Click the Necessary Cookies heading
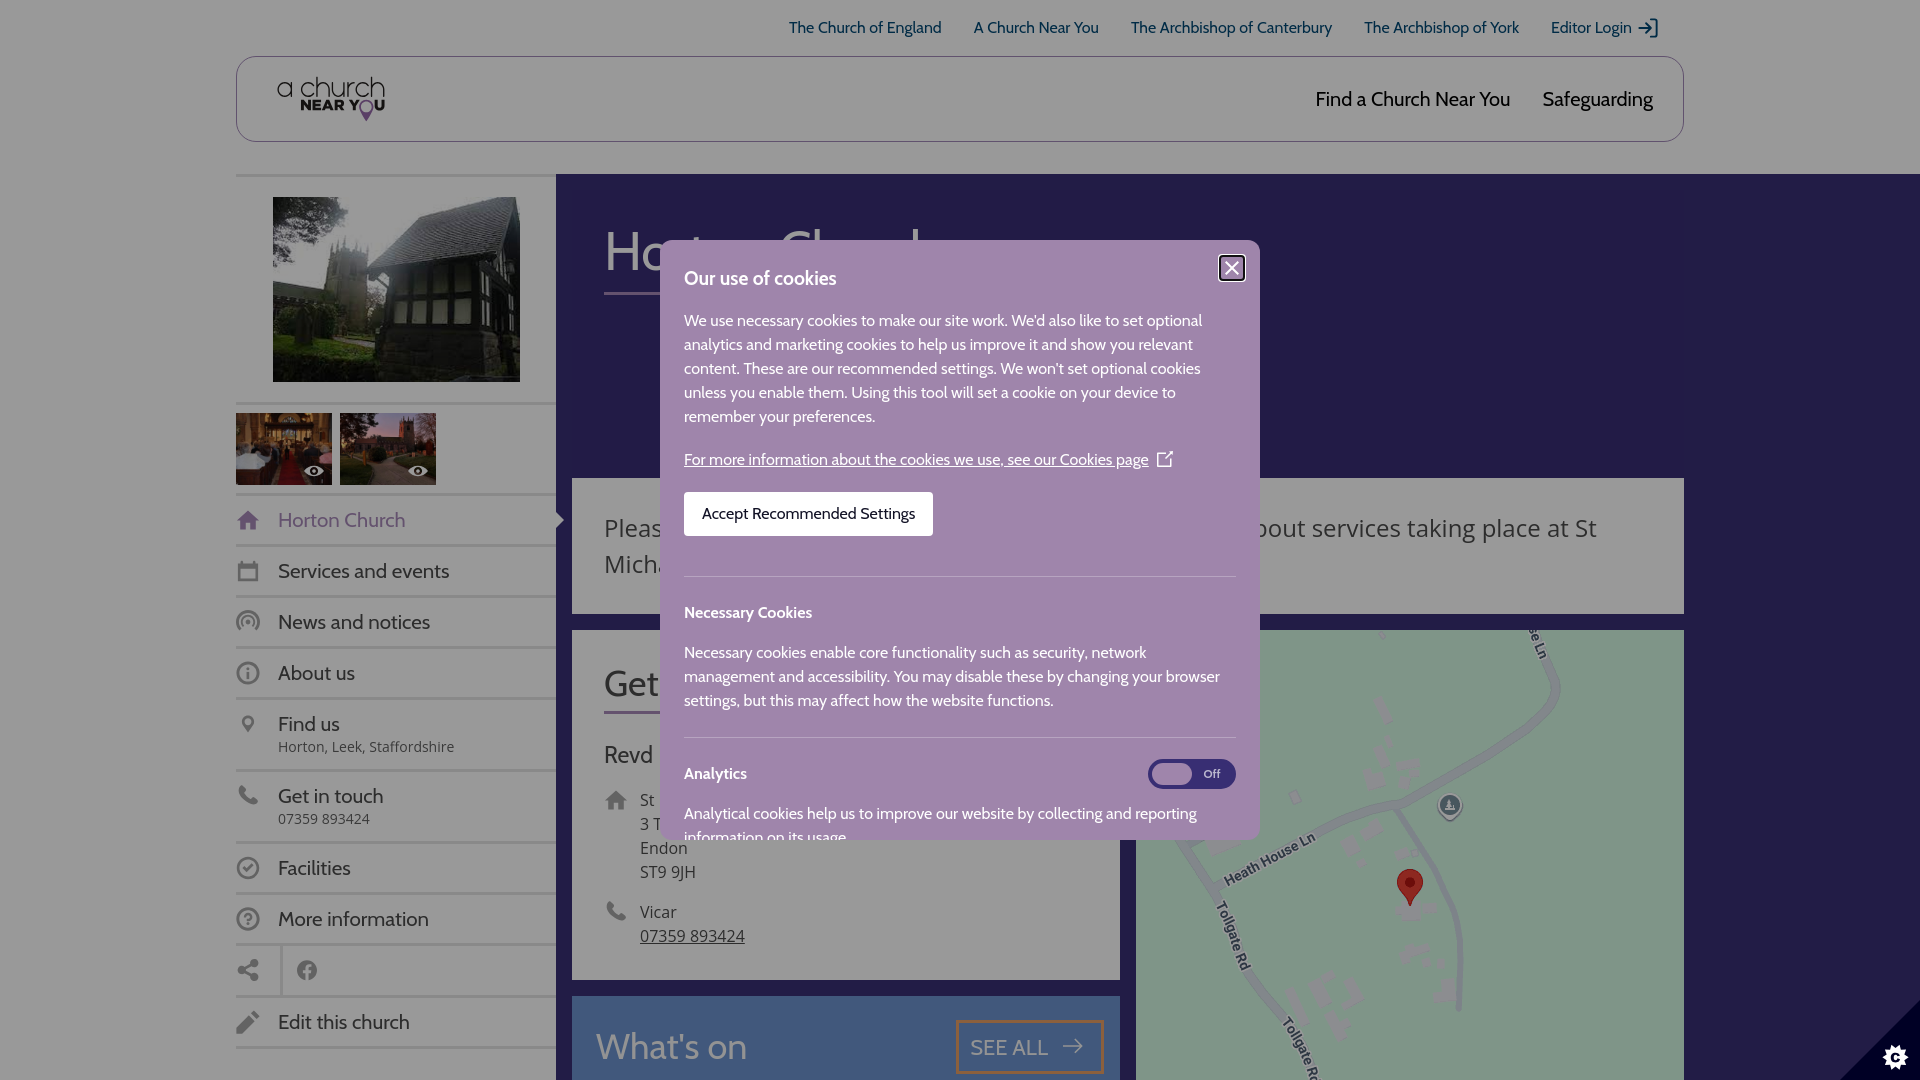The image size is (1920, 1080). 748,613
